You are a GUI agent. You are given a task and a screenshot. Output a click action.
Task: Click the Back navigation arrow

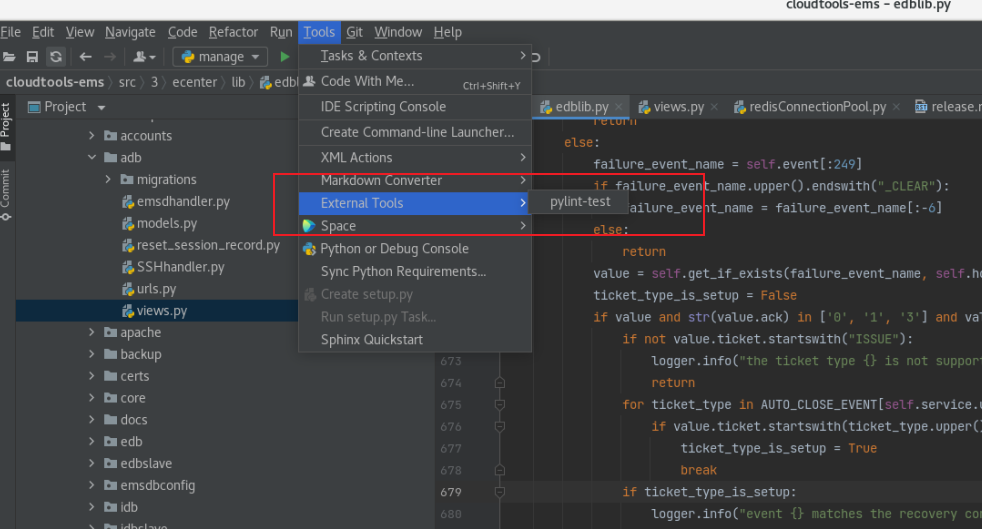86,57
